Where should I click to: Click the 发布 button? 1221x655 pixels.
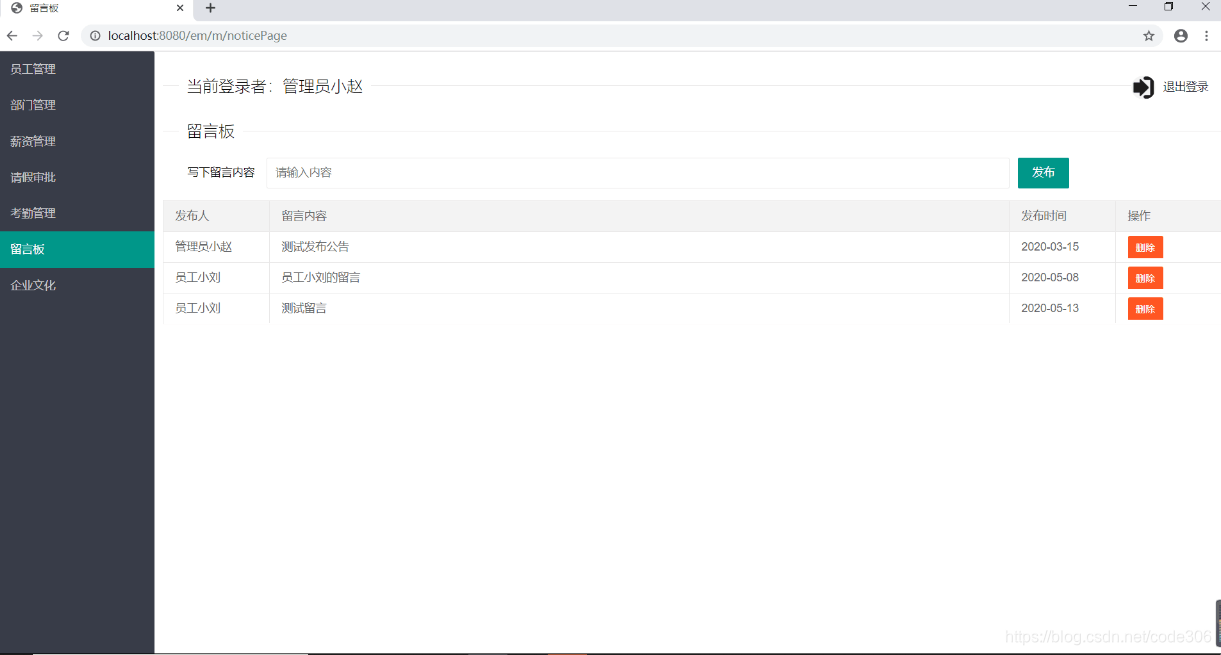coord(1043,173)
